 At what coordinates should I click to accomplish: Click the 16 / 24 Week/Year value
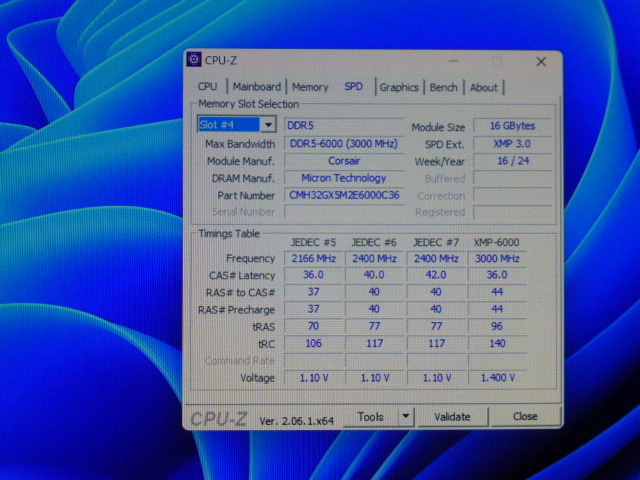513,161
